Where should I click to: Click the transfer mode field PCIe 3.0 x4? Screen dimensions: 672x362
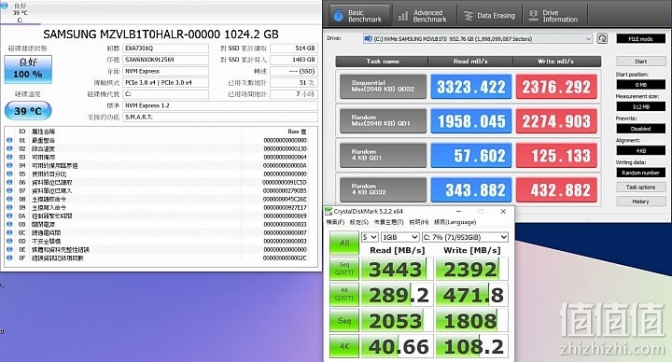pyautogui.click(x=165, y=82)
